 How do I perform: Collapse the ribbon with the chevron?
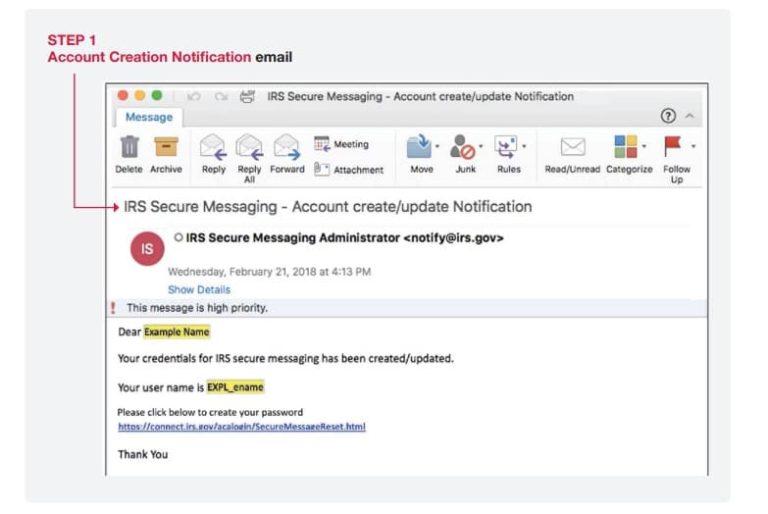coord(690,116)
